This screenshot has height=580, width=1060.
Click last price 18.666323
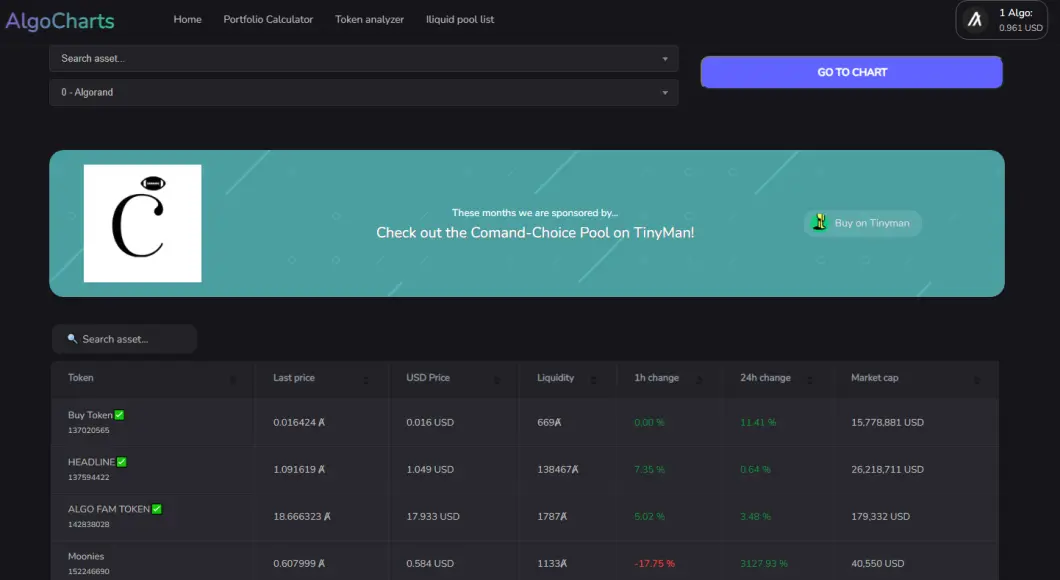302,516
